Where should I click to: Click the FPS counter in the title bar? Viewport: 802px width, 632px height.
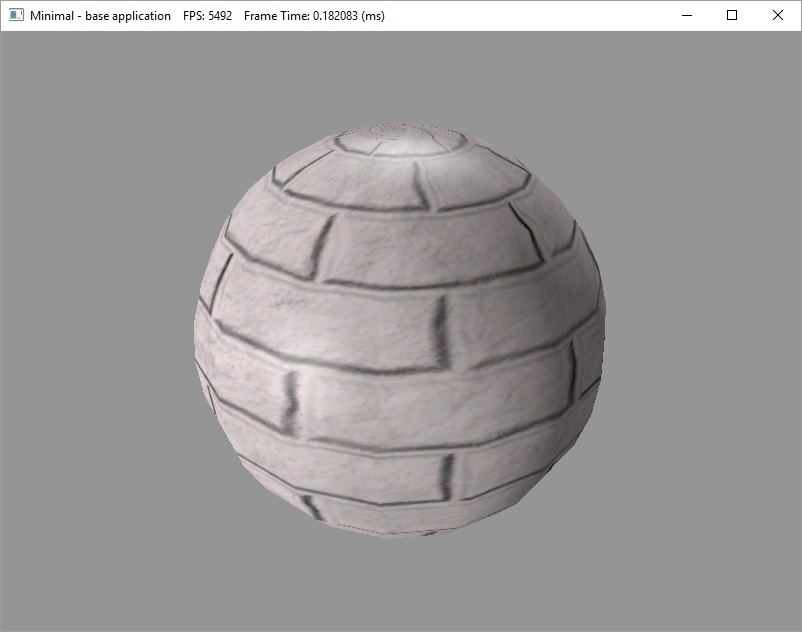coord(207,16)
